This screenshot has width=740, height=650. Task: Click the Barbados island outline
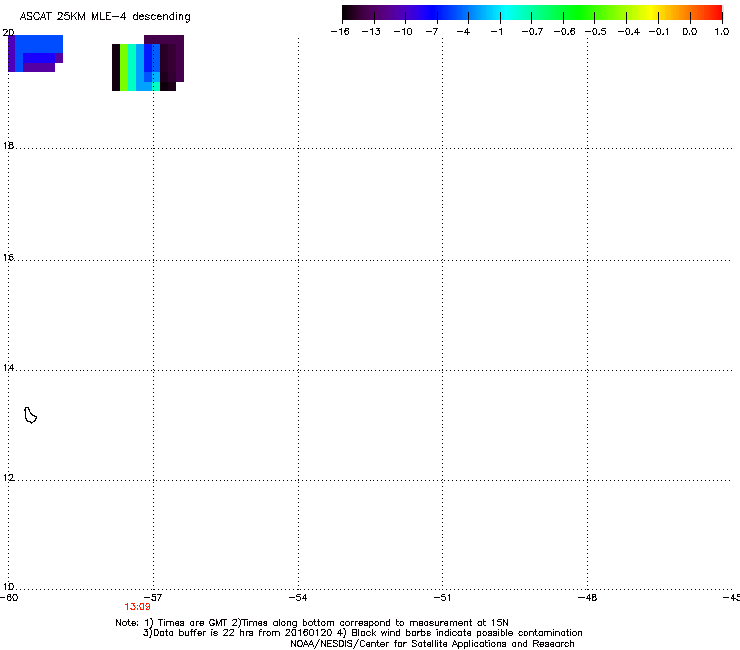30,415
